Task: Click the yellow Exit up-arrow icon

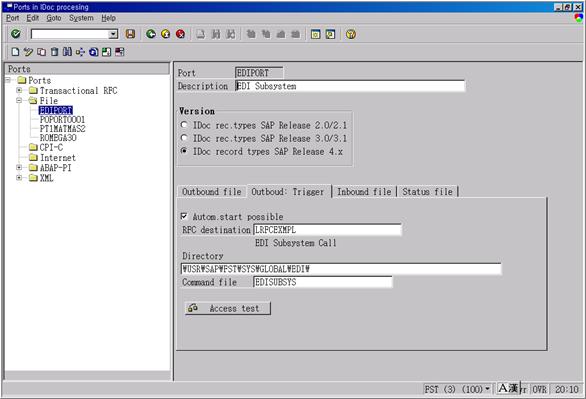Action: [166, 34]
